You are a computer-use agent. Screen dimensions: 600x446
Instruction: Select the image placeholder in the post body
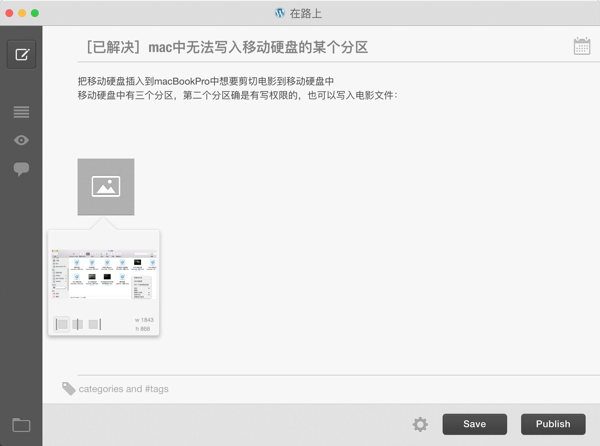pyautogui.click(x=106, y=187)
